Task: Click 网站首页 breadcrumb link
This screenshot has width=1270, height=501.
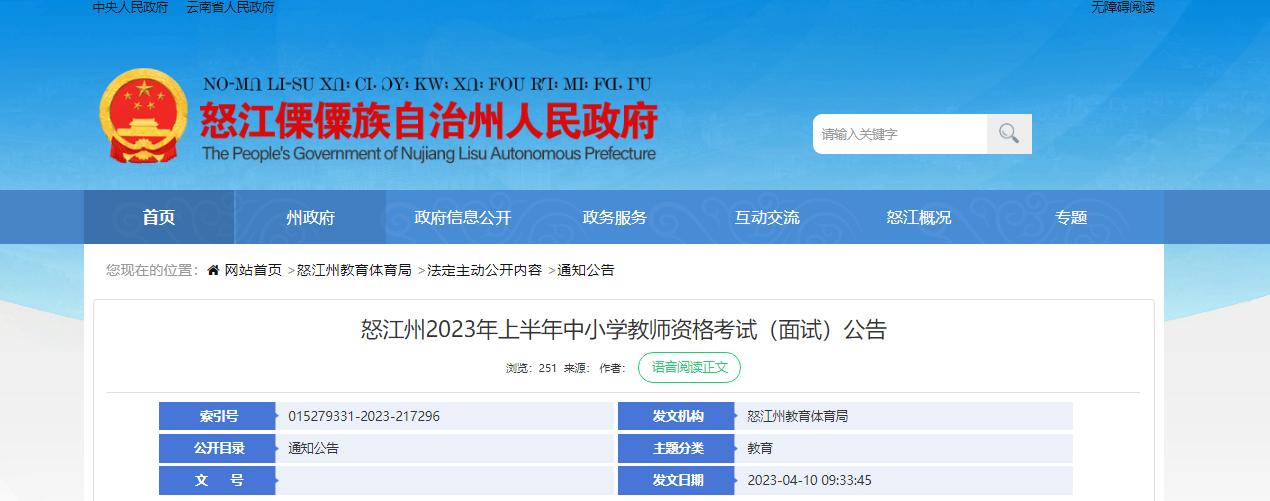Action: tap(253, 271)
